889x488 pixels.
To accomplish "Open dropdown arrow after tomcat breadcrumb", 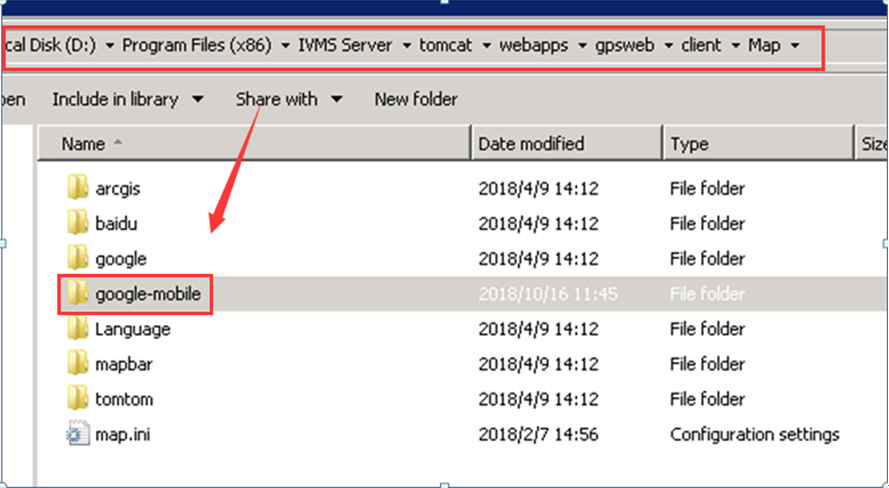I will [x=486, y=46].
